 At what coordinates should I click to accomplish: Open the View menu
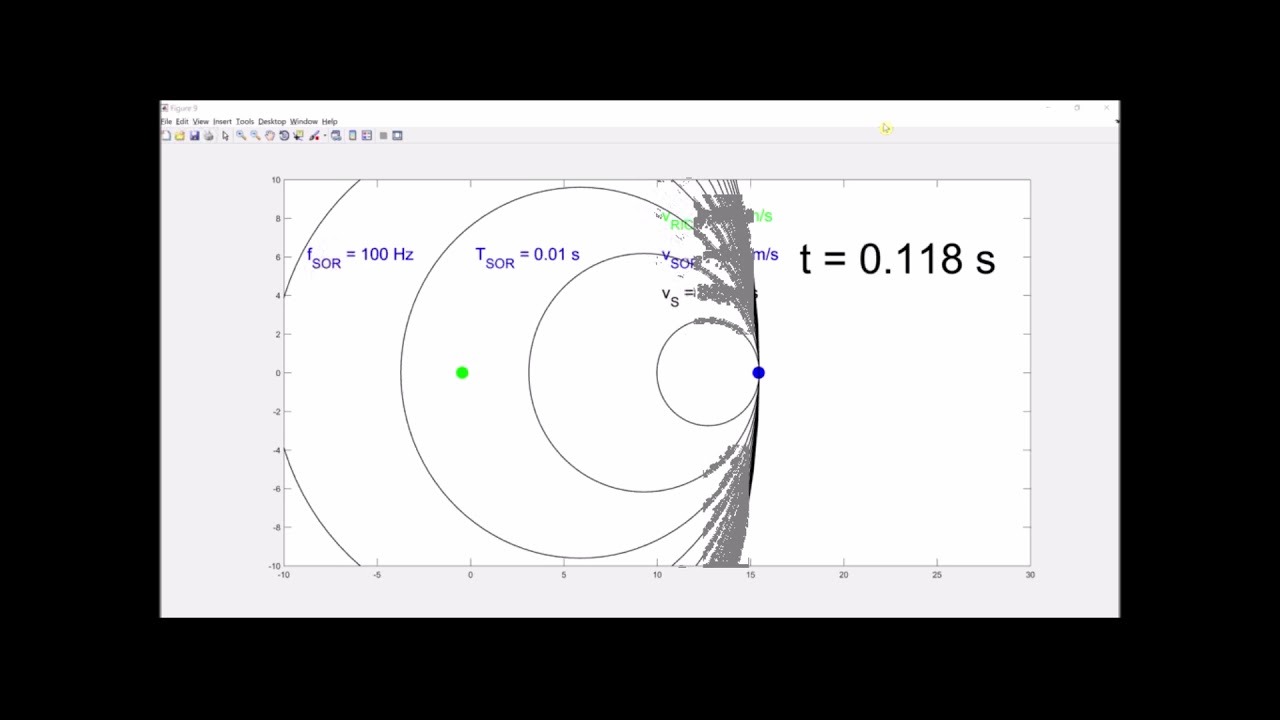coord(201,121)
